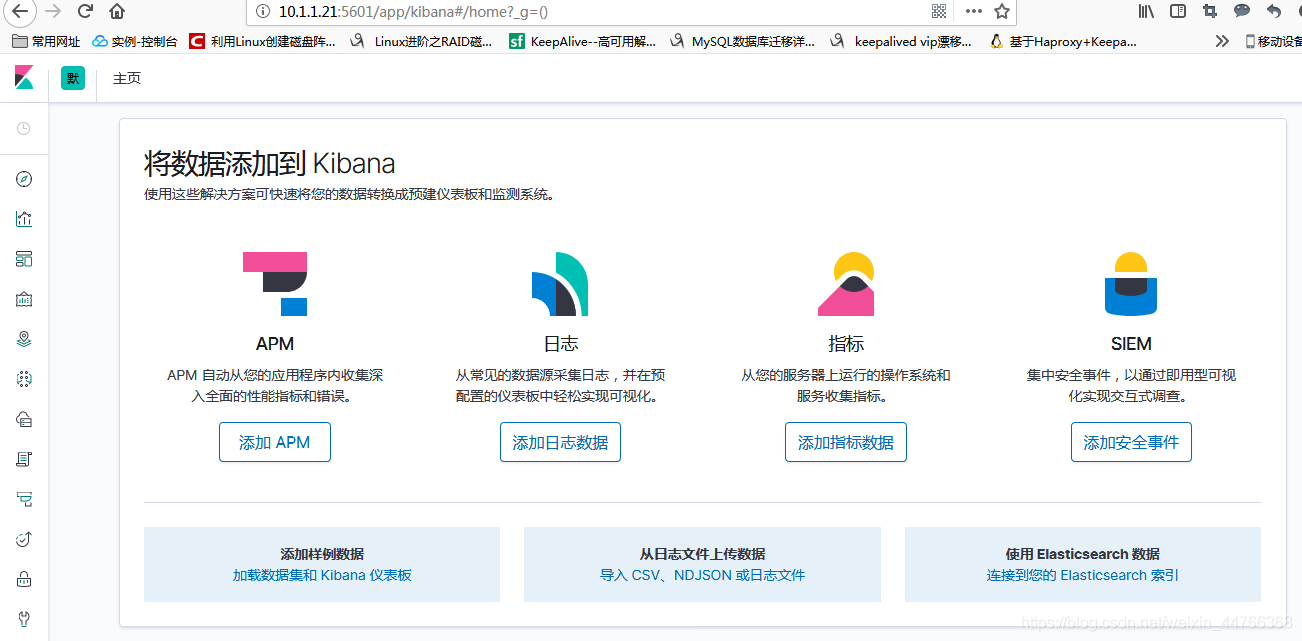Click the 指标 illustration logo
Image resolution: width=1302 pixels, height=641 pixels.
click(846, 284)
